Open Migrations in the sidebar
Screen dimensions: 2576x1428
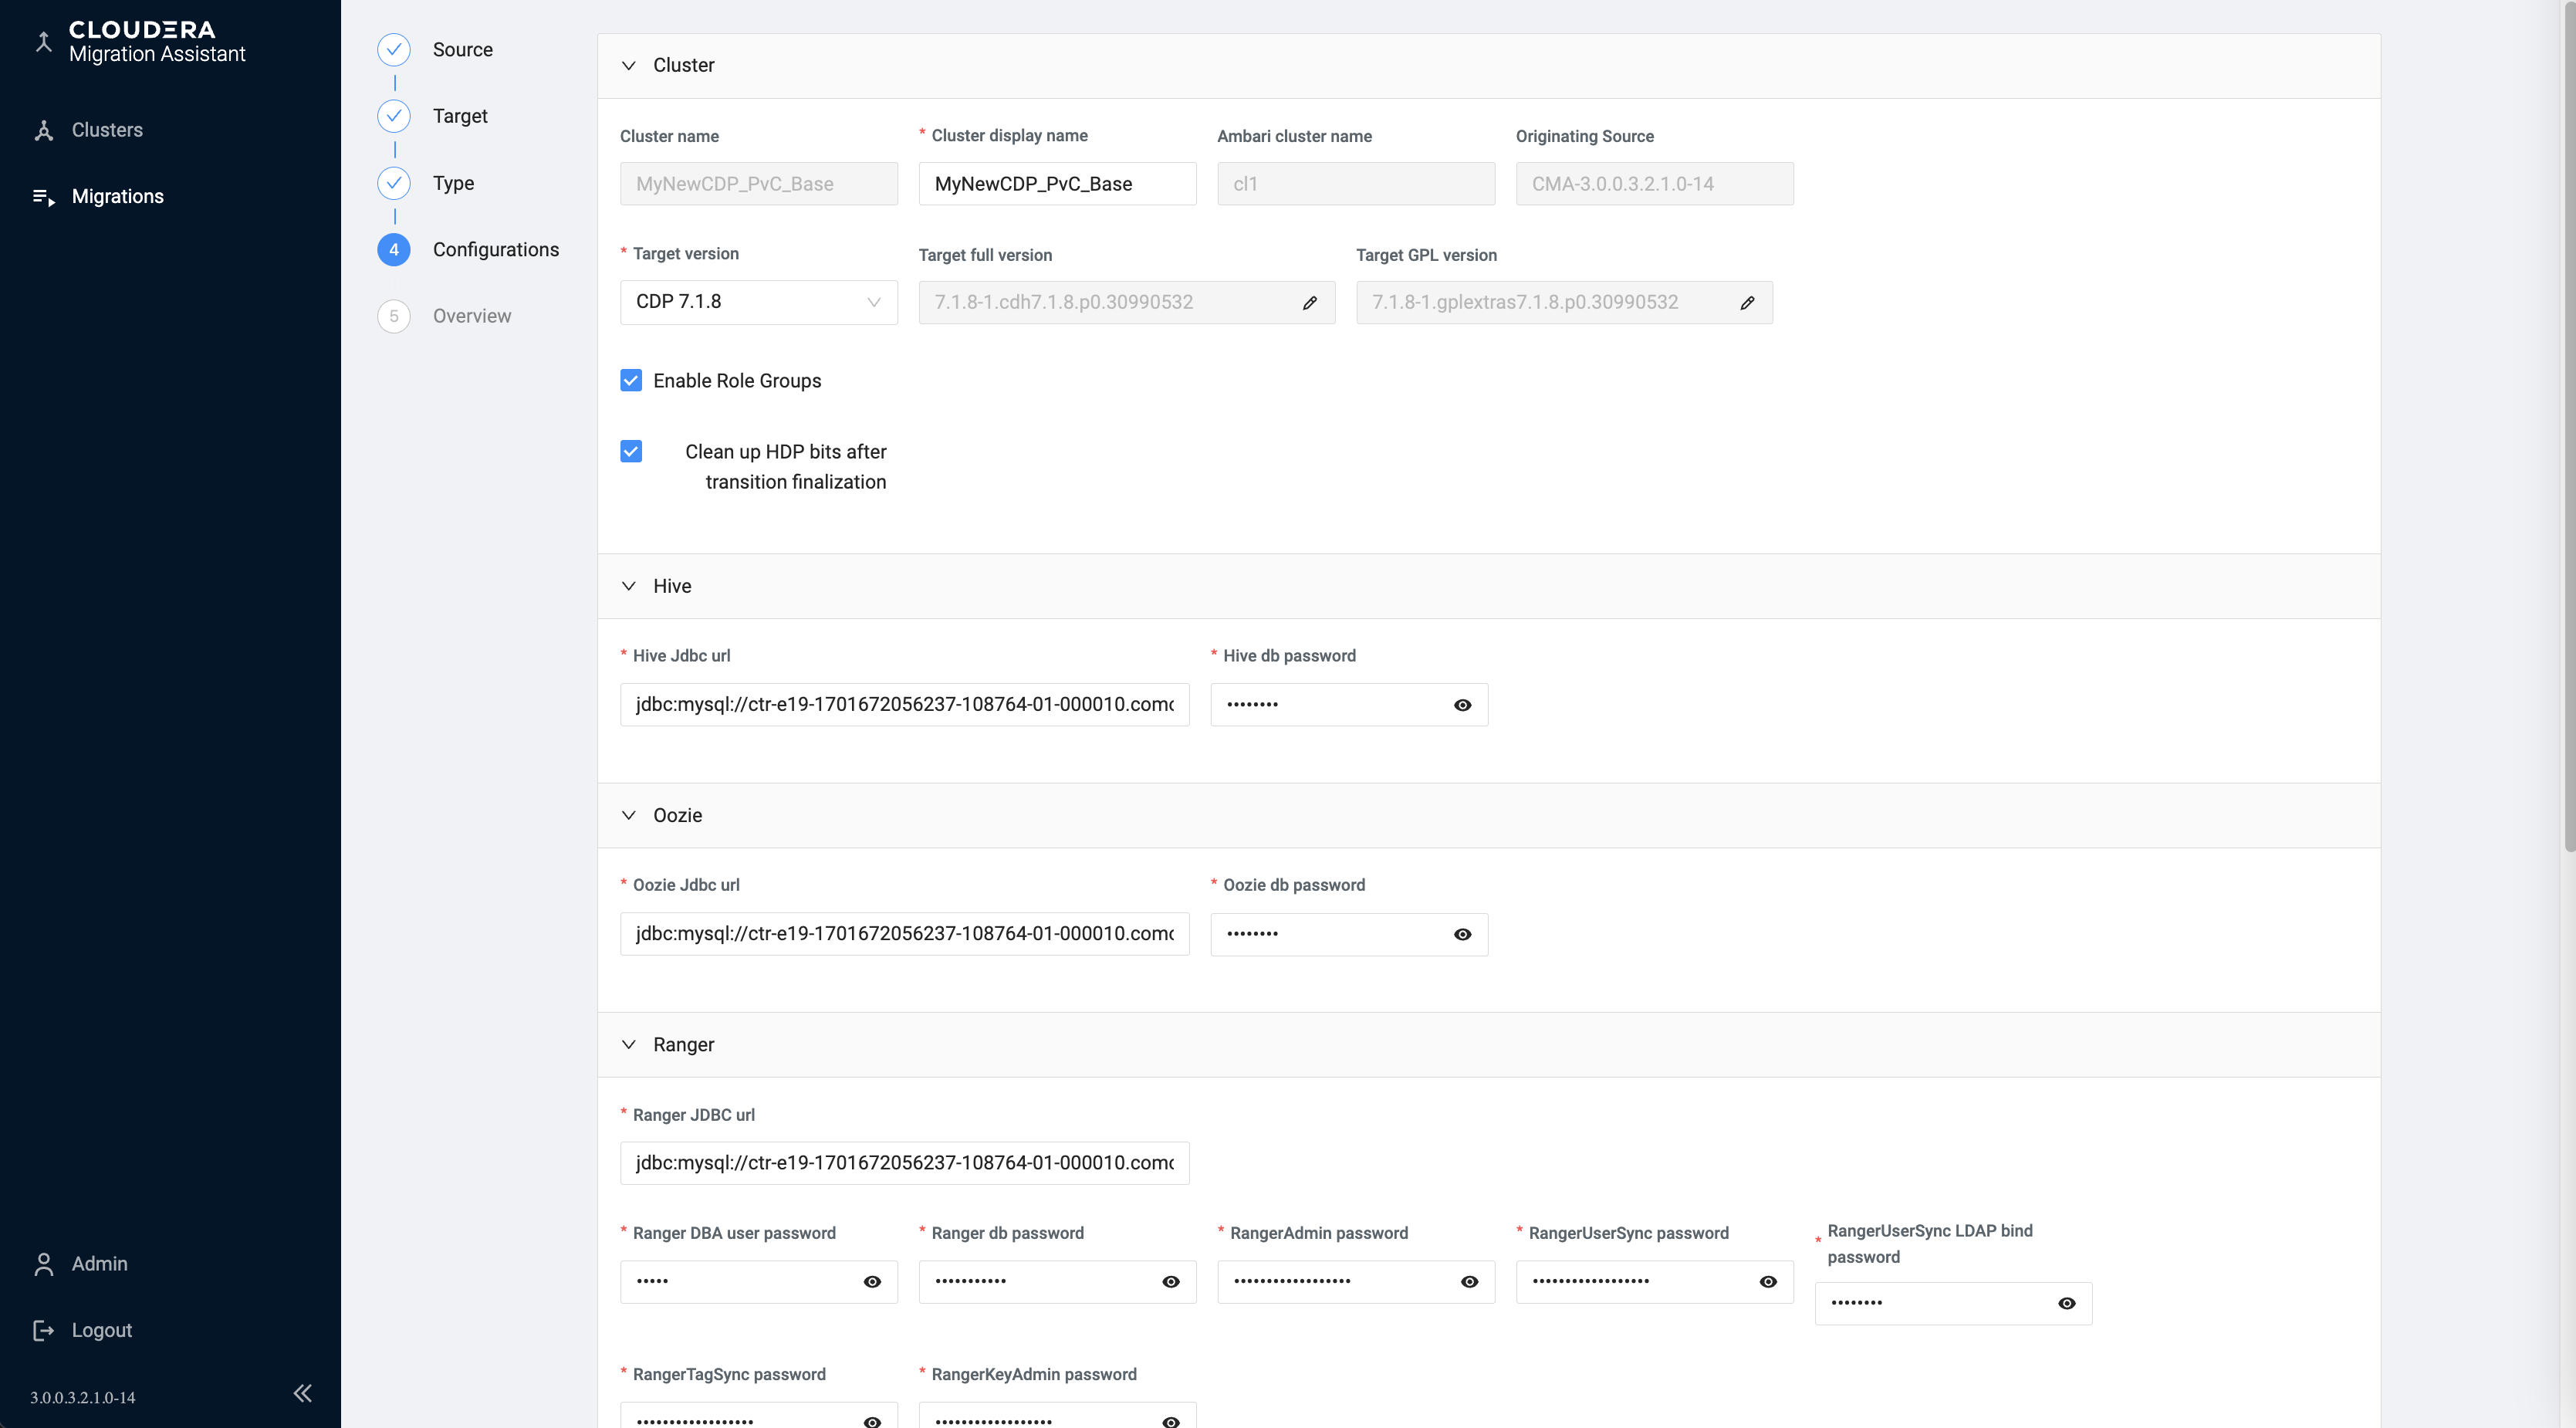(117, 196)
